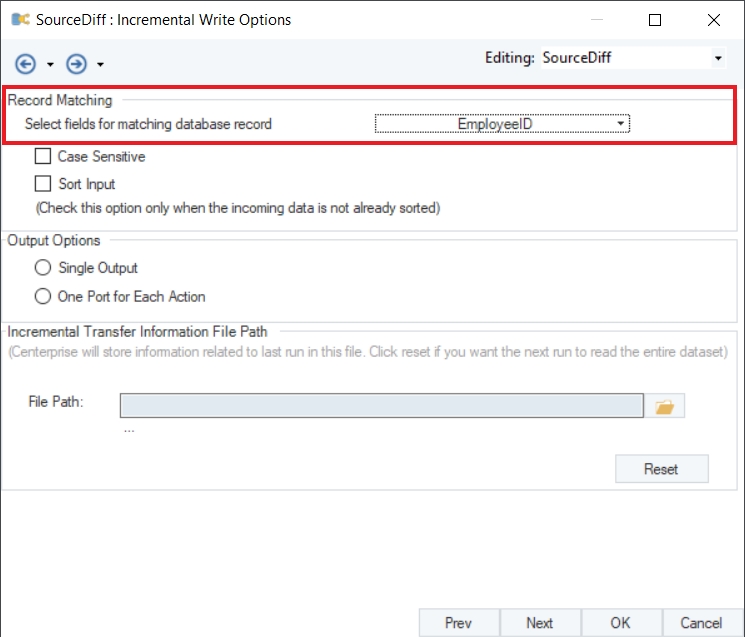745x637 pixels.
Task: Enable the Case Sensitive checkbox
Action: [43, 157]
